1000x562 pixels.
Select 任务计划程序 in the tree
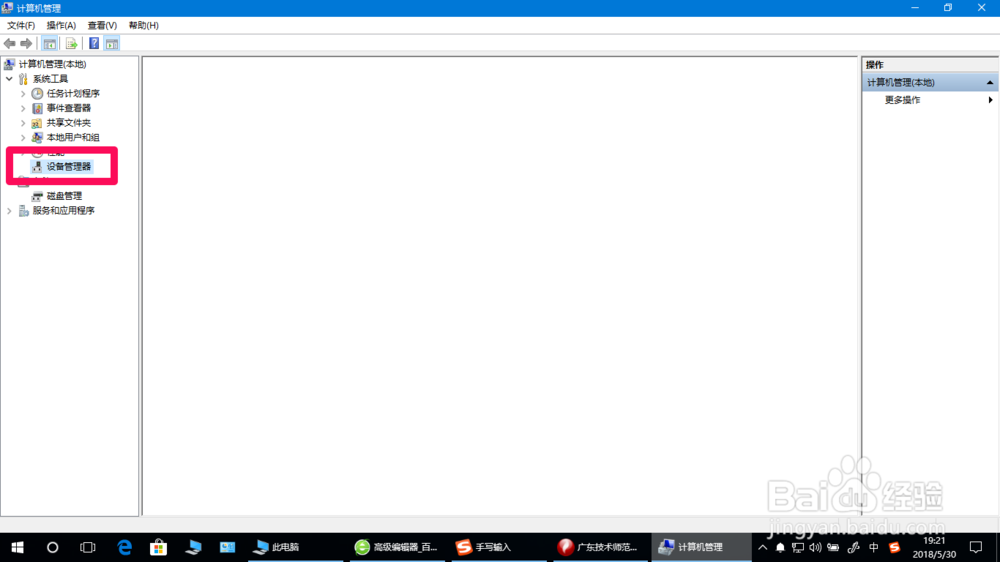[73, 93]
